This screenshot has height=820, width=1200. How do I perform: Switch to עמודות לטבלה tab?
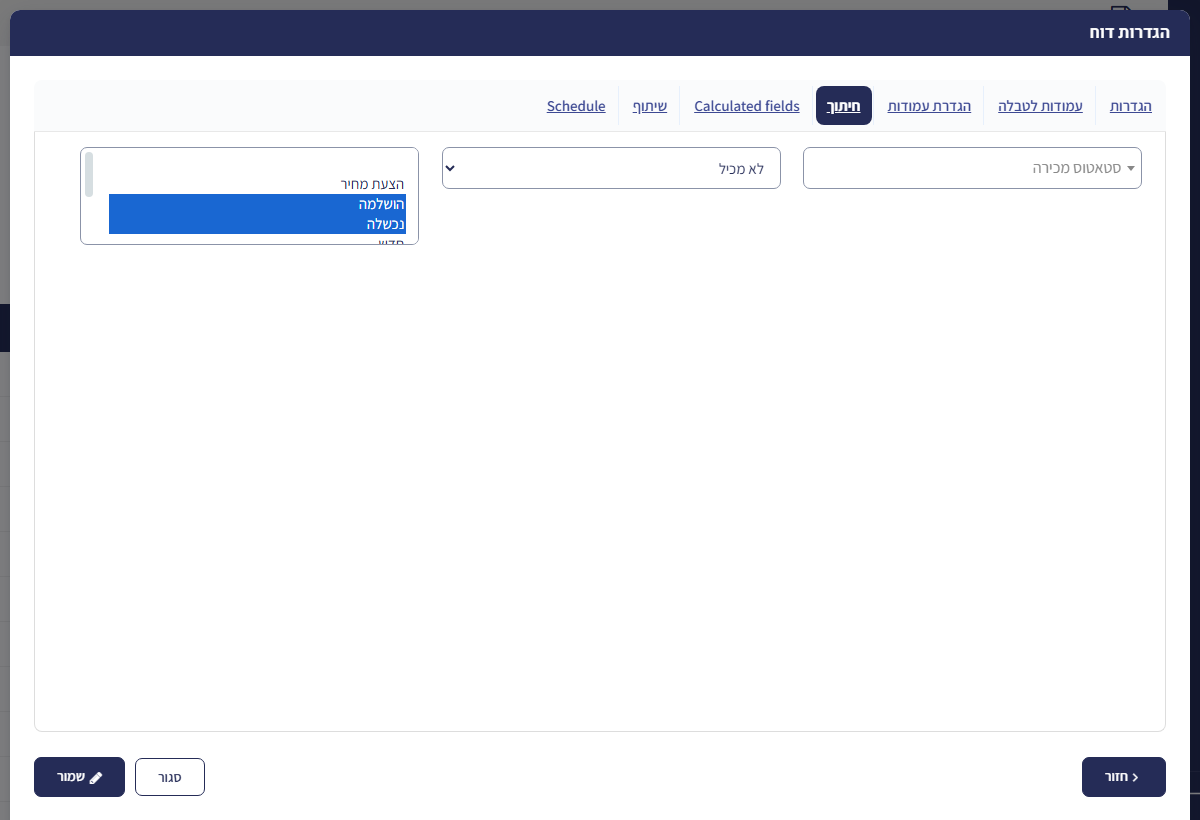tap(1040, 106)
